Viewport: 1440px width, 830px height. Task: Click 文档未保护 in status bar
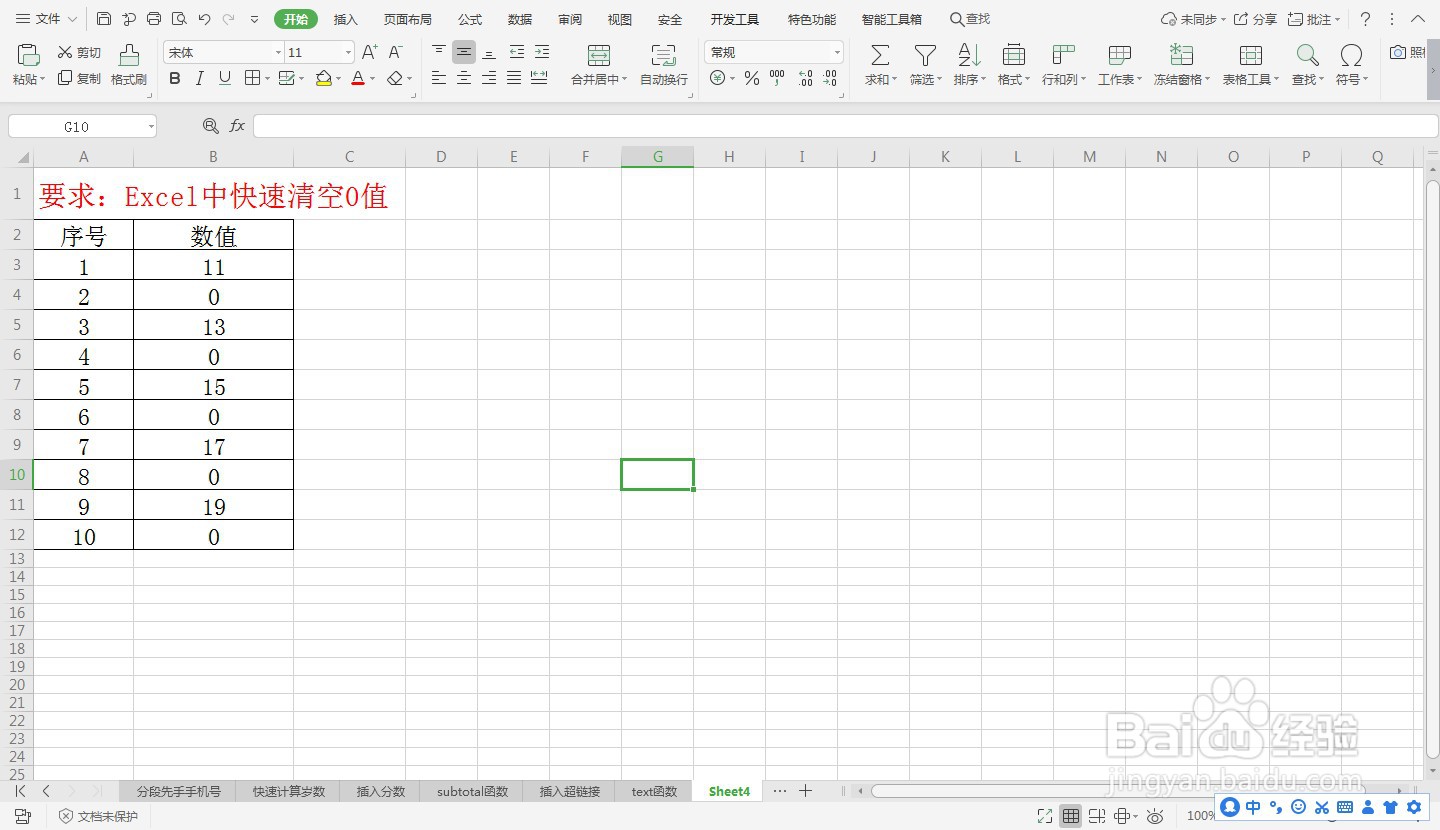tap(98, 816)
